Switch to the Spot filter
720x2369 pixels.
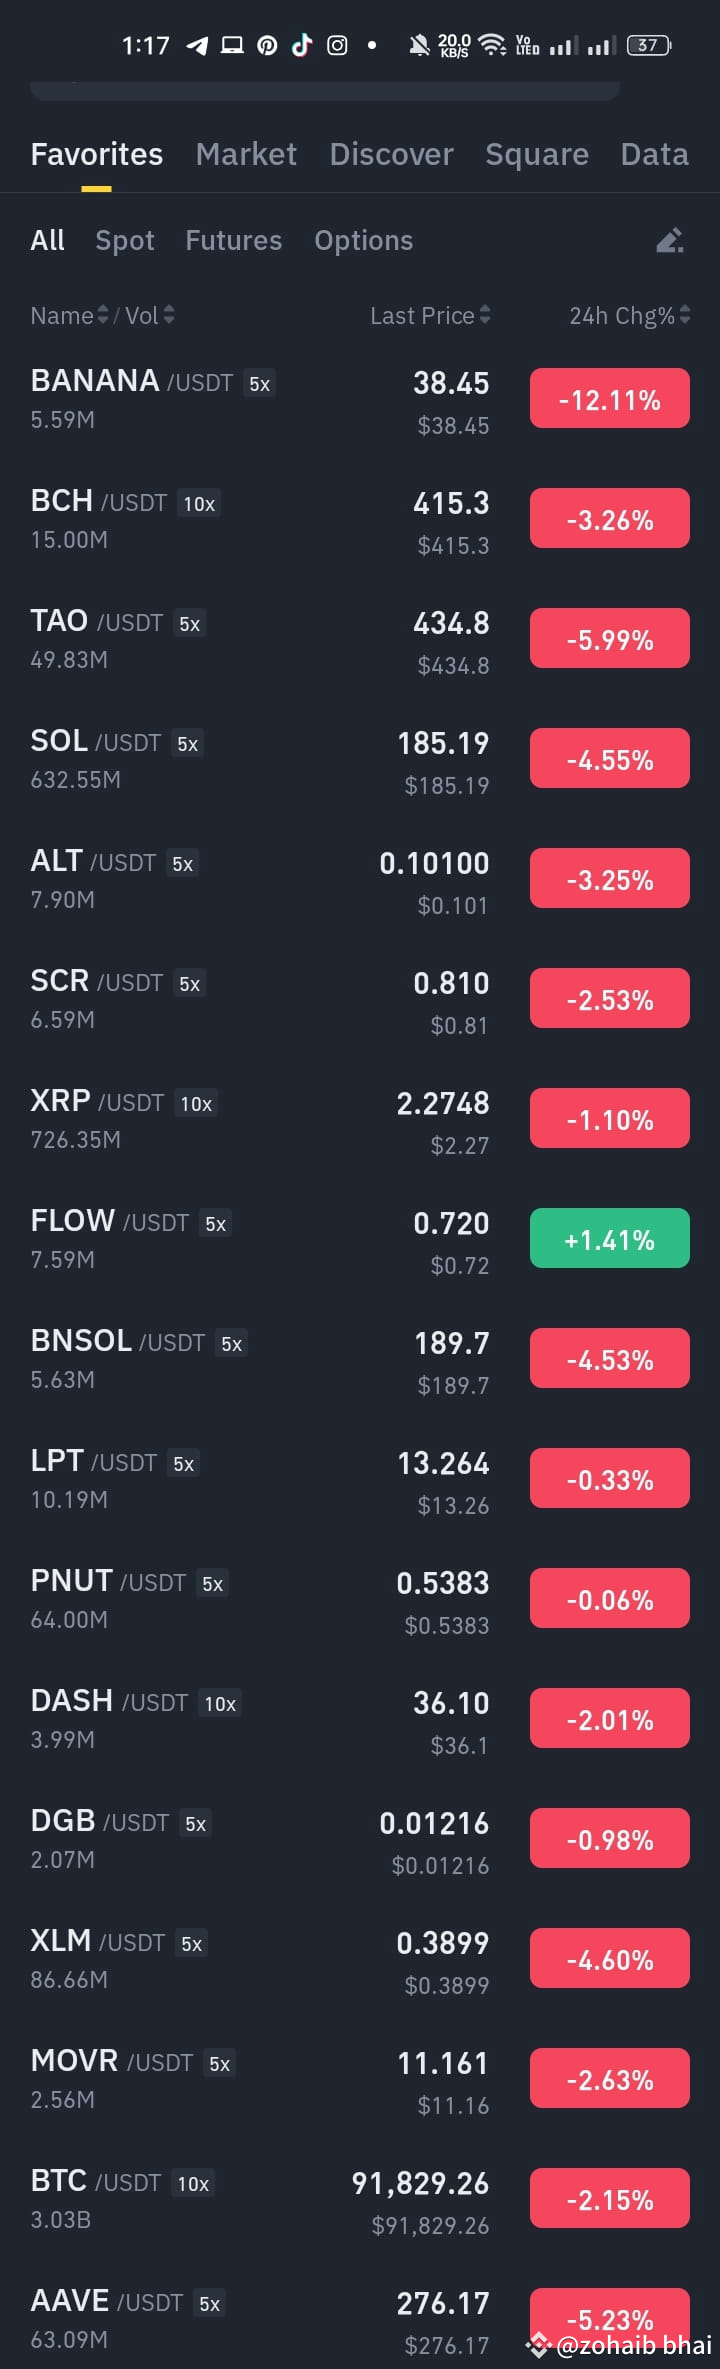tap(124, 240)
